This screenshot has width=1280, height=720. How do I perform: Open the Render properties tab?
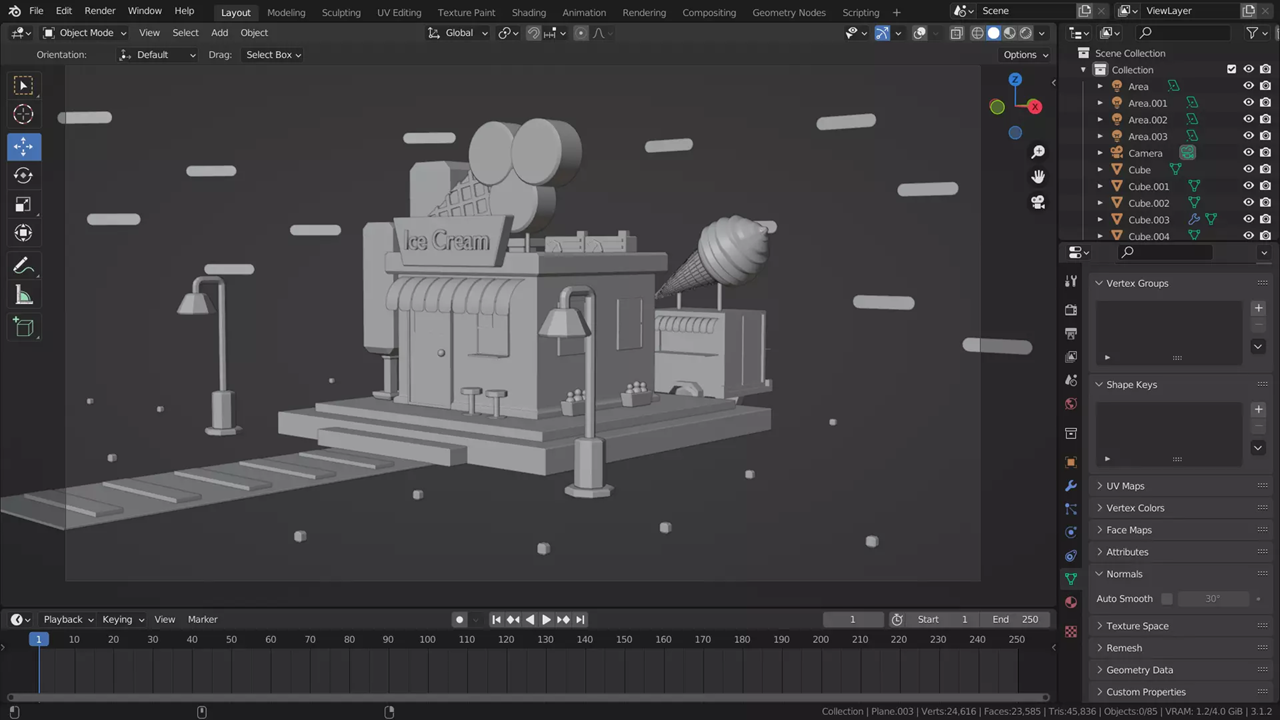coord(1071,310)
